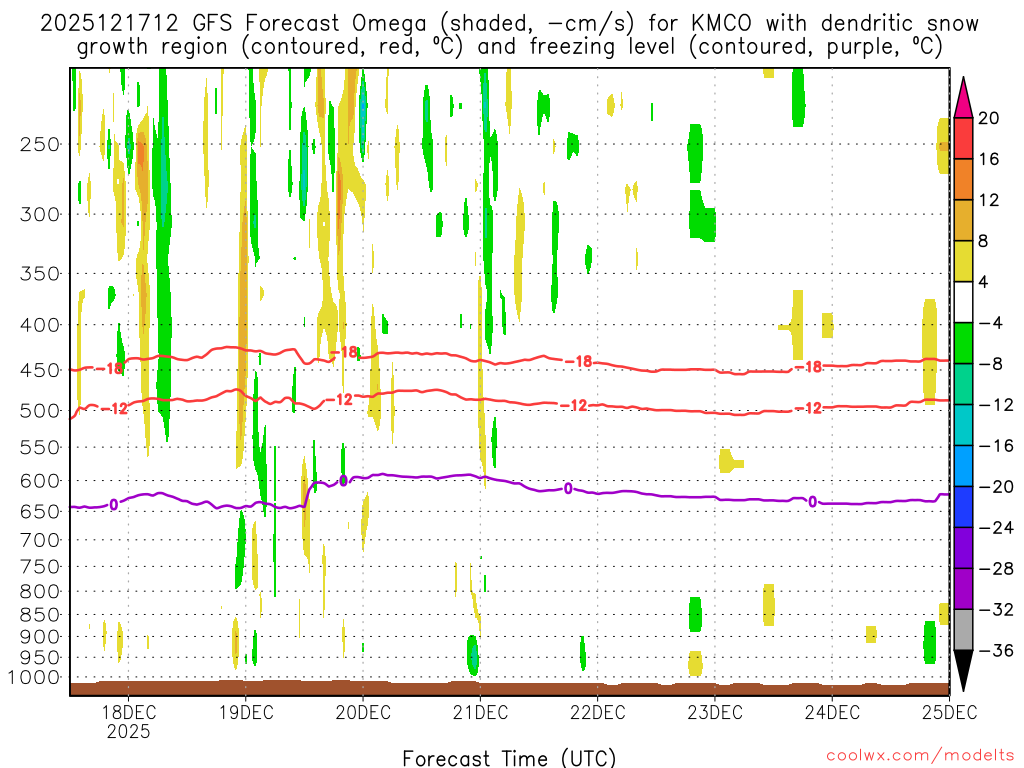Click the colorbar value label 20
Image resolution: width=1024 pixels, height=768 pixels.
click(989, 118)
